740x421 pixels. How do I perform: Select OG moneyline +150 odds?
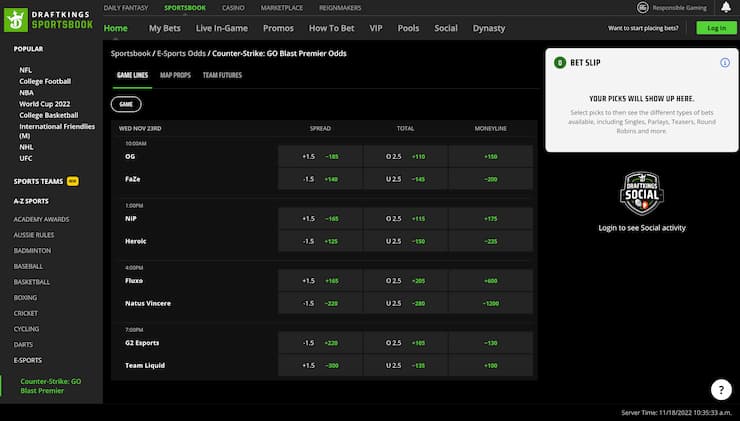tap(490, 156)
